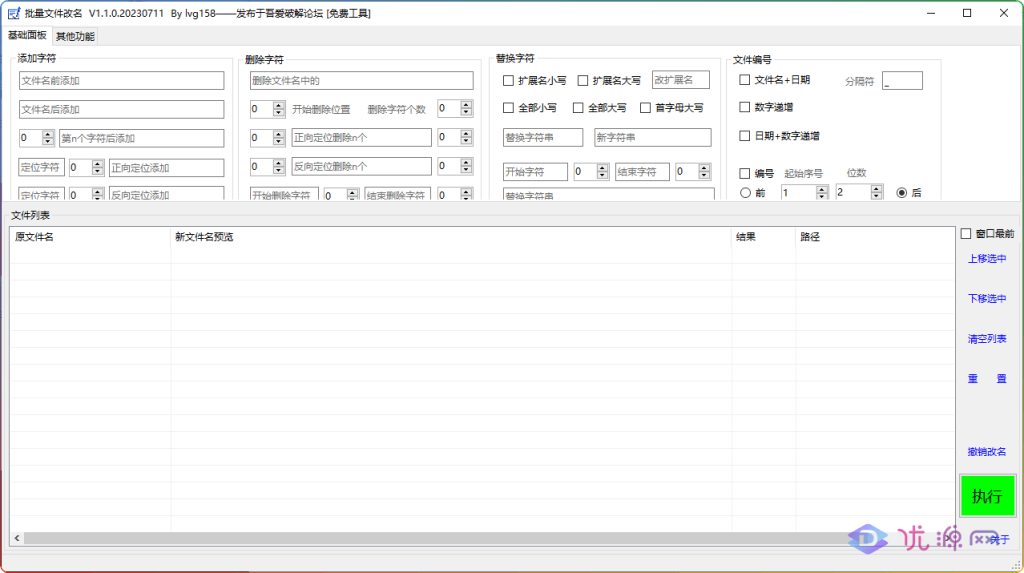Enable the 扩展名小写 checkbox

coord(509,80)
